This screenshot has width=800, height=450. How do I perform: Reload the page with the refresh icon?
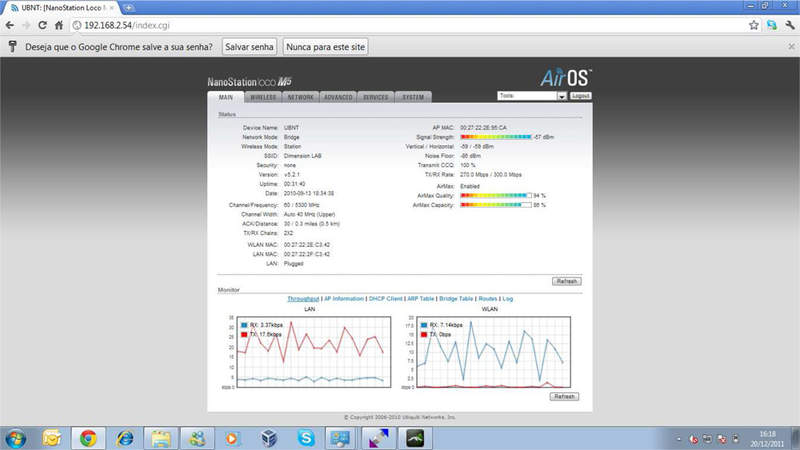pyautogui.click(x=42, y=25)
